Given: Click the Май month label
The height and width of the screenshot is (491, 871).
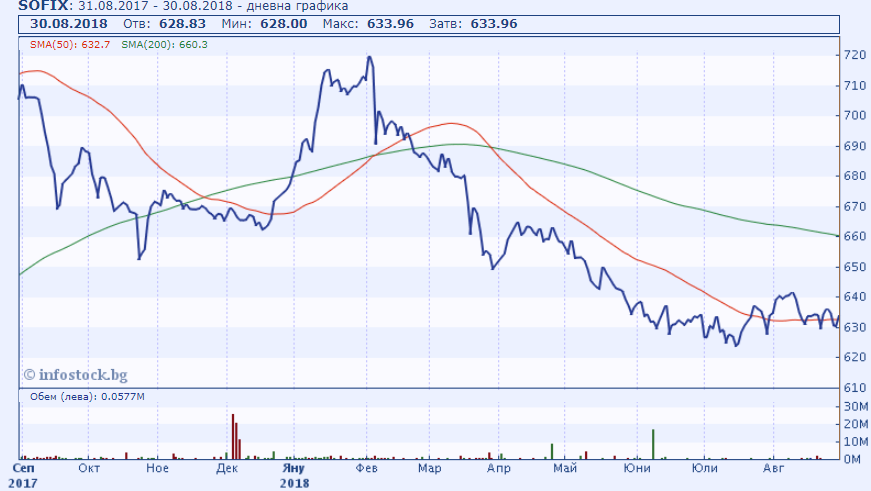Looking at the screenshot, I should point(565,468).
